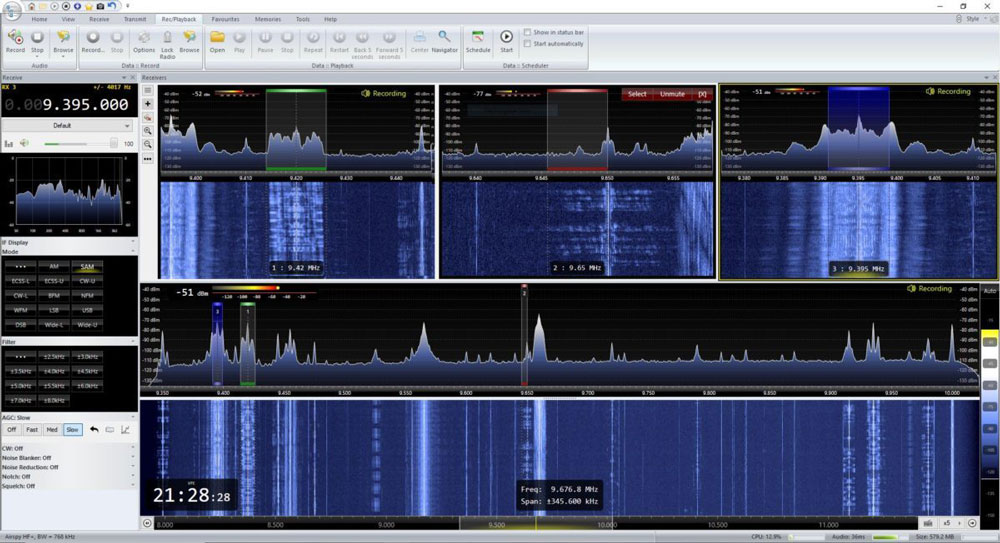Click the undo arrow in quick access toolbar

[x=112, y=6]
